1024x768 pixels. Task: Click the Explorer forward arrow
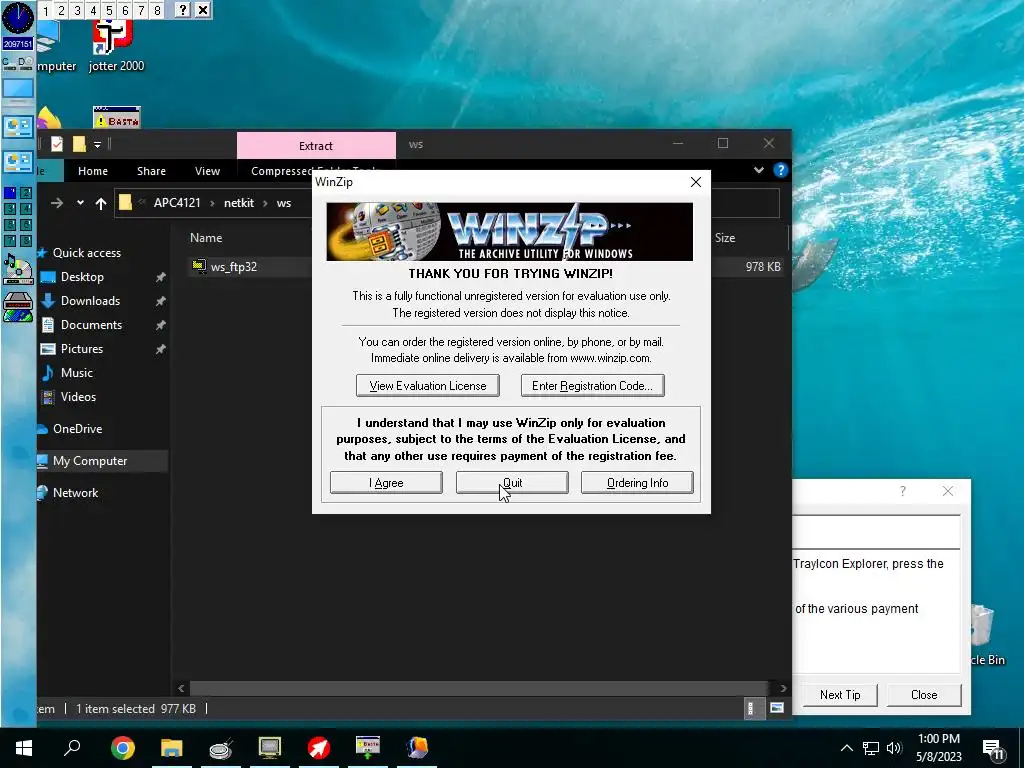pos(57,203)
